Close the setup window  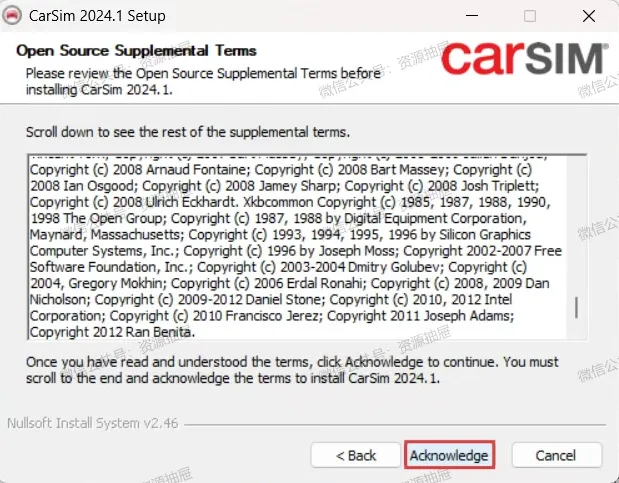pos(589,16)
